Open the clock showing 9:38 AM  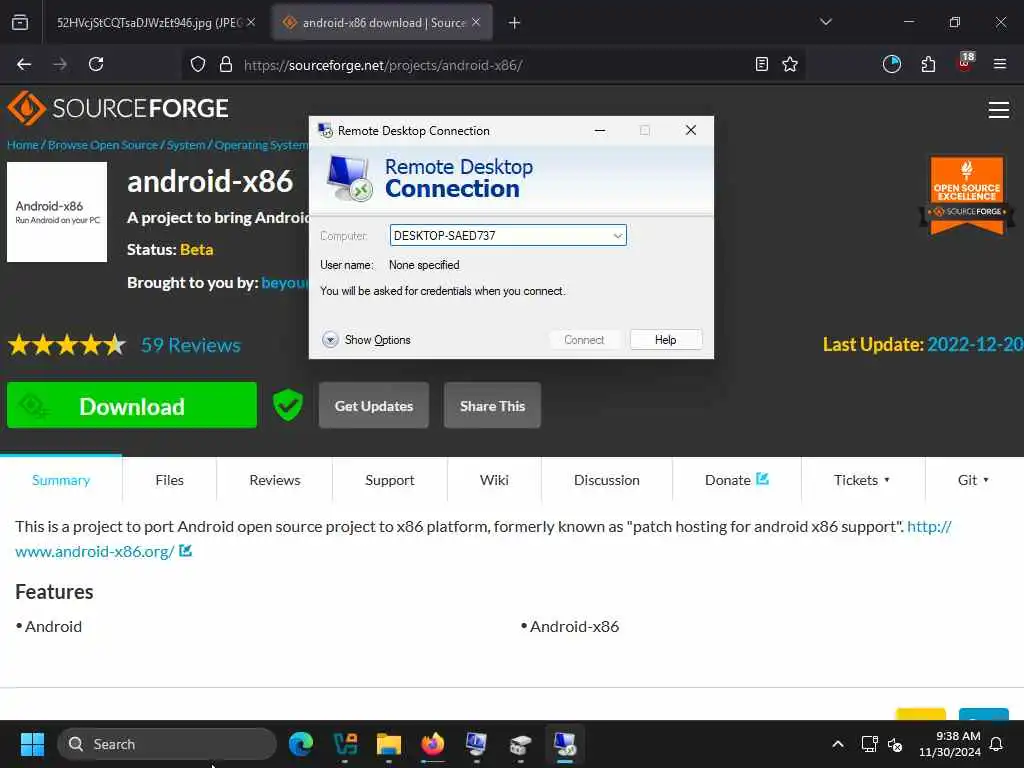coord(950,744)
